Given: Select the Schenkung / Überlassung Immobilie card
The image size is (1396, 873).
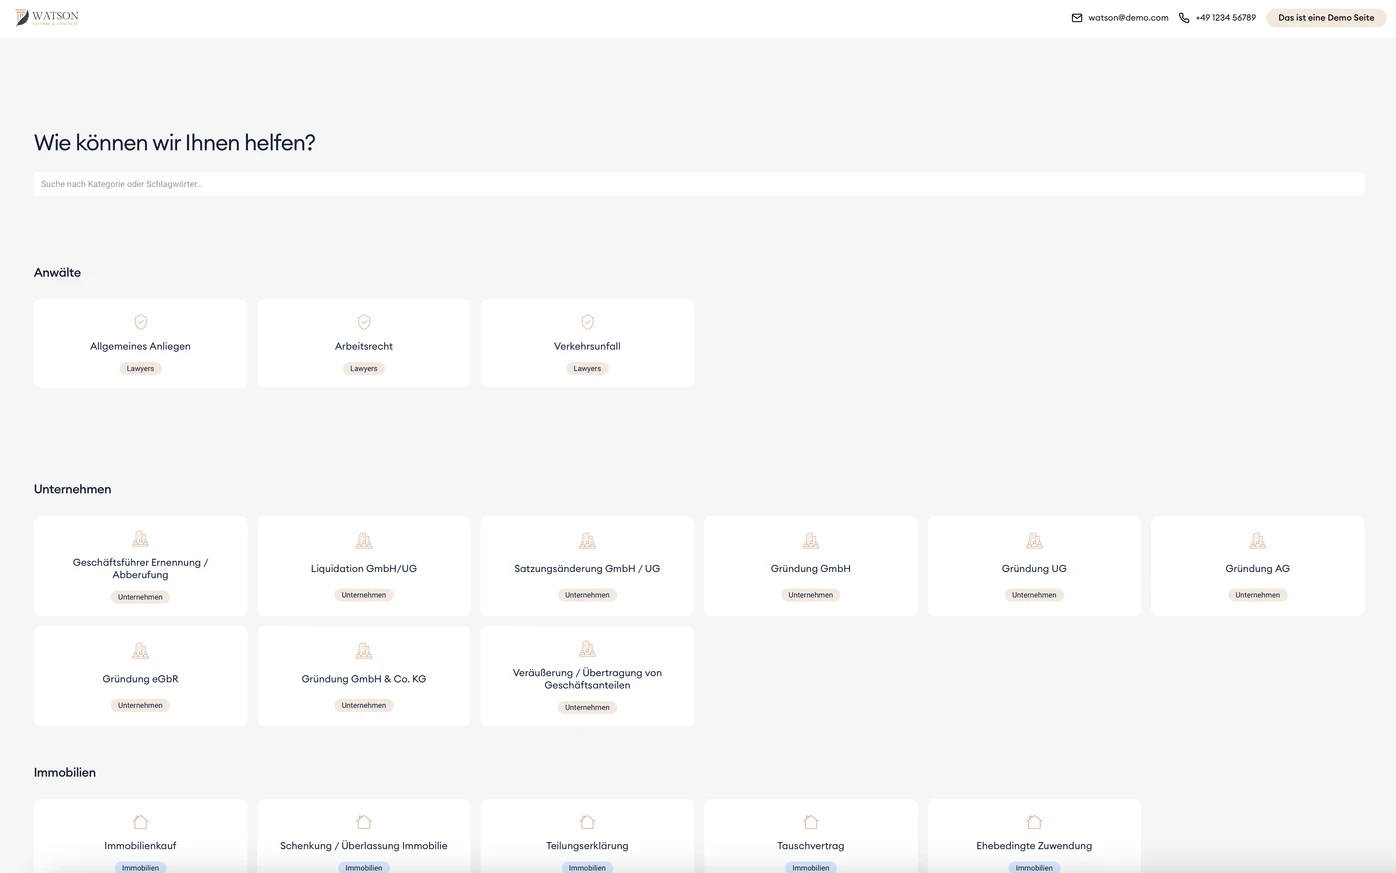Looking at the screenshot, I should [364, 836].
